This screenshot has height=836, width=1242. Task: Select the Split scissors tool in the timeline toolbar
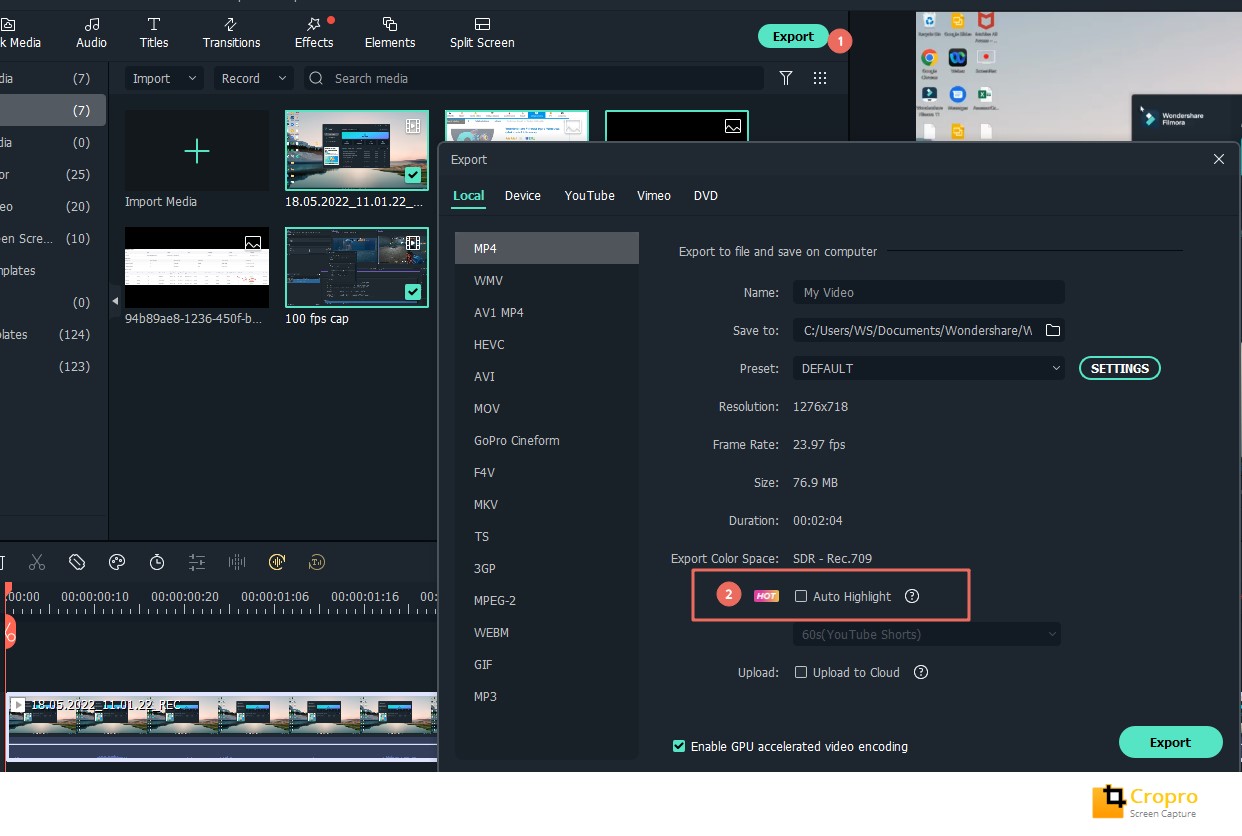coord(36,562)
